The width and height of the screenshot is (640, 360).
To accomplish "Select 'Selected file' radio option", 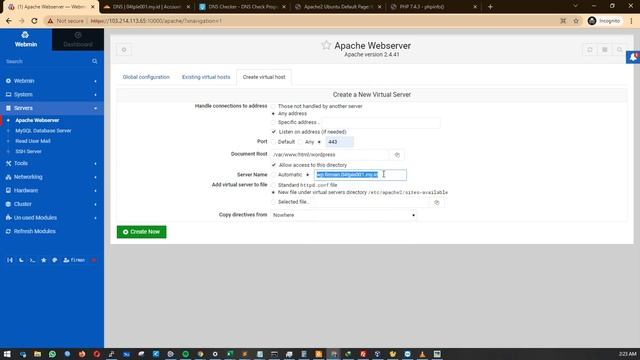I will click(x=273, y=202).
